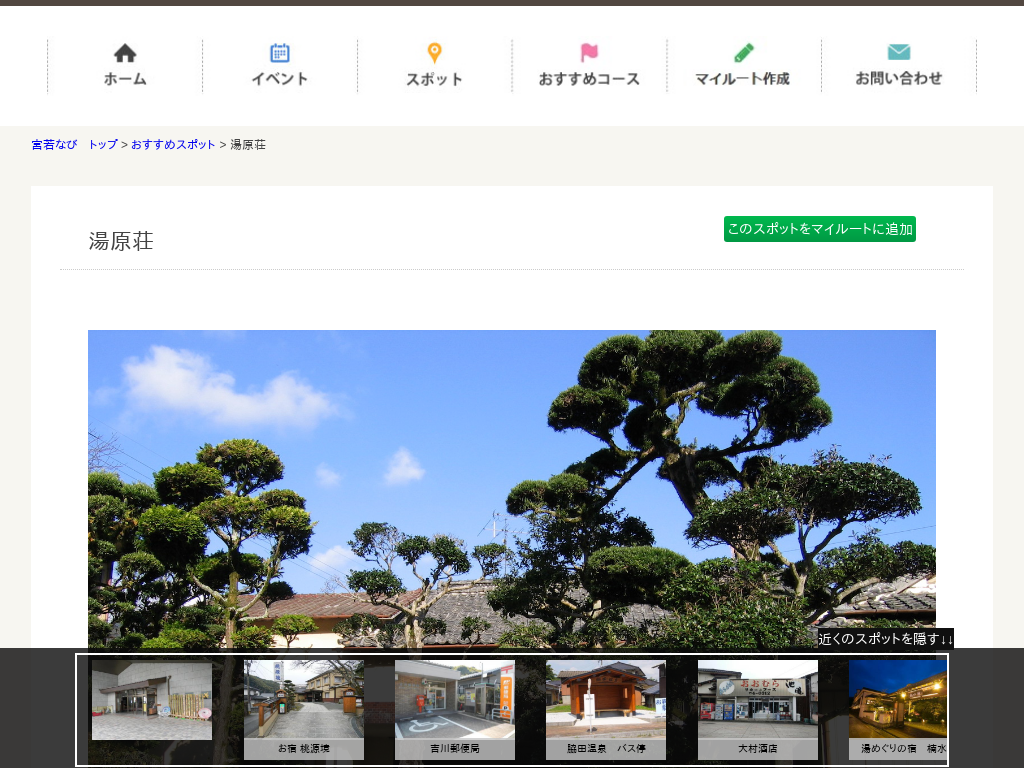Follow the 宮若なび トップ breadcrumb link
Screen dimensions: 1024x768
pos(74,145)
